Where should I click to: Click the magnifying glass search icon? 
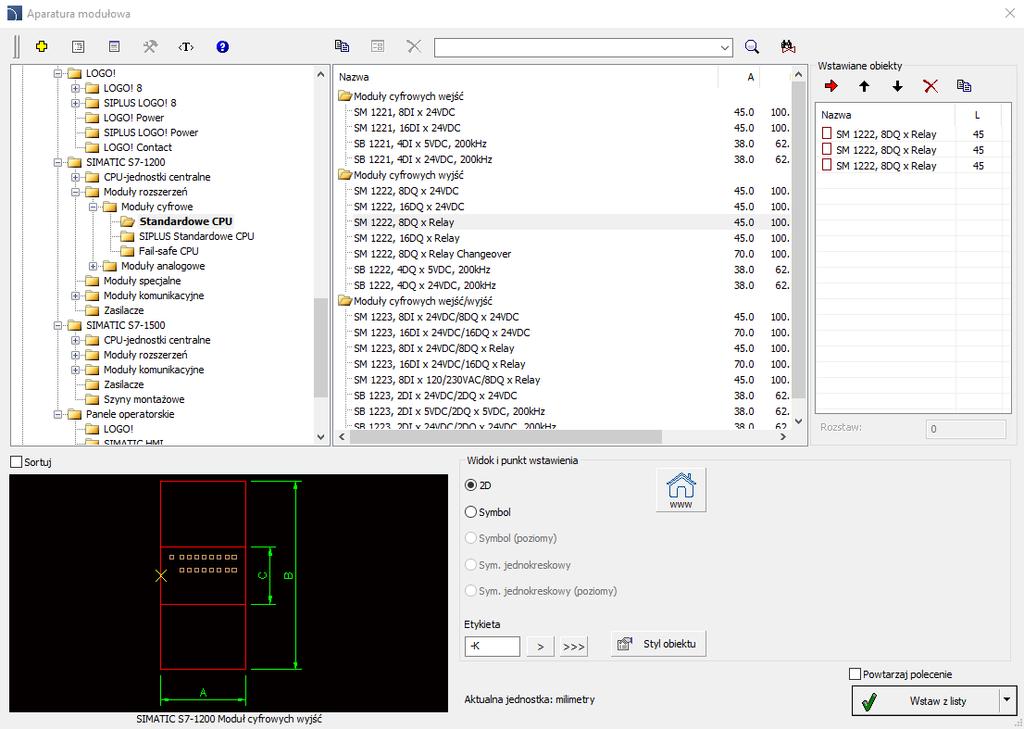click(x=752, y=46)
